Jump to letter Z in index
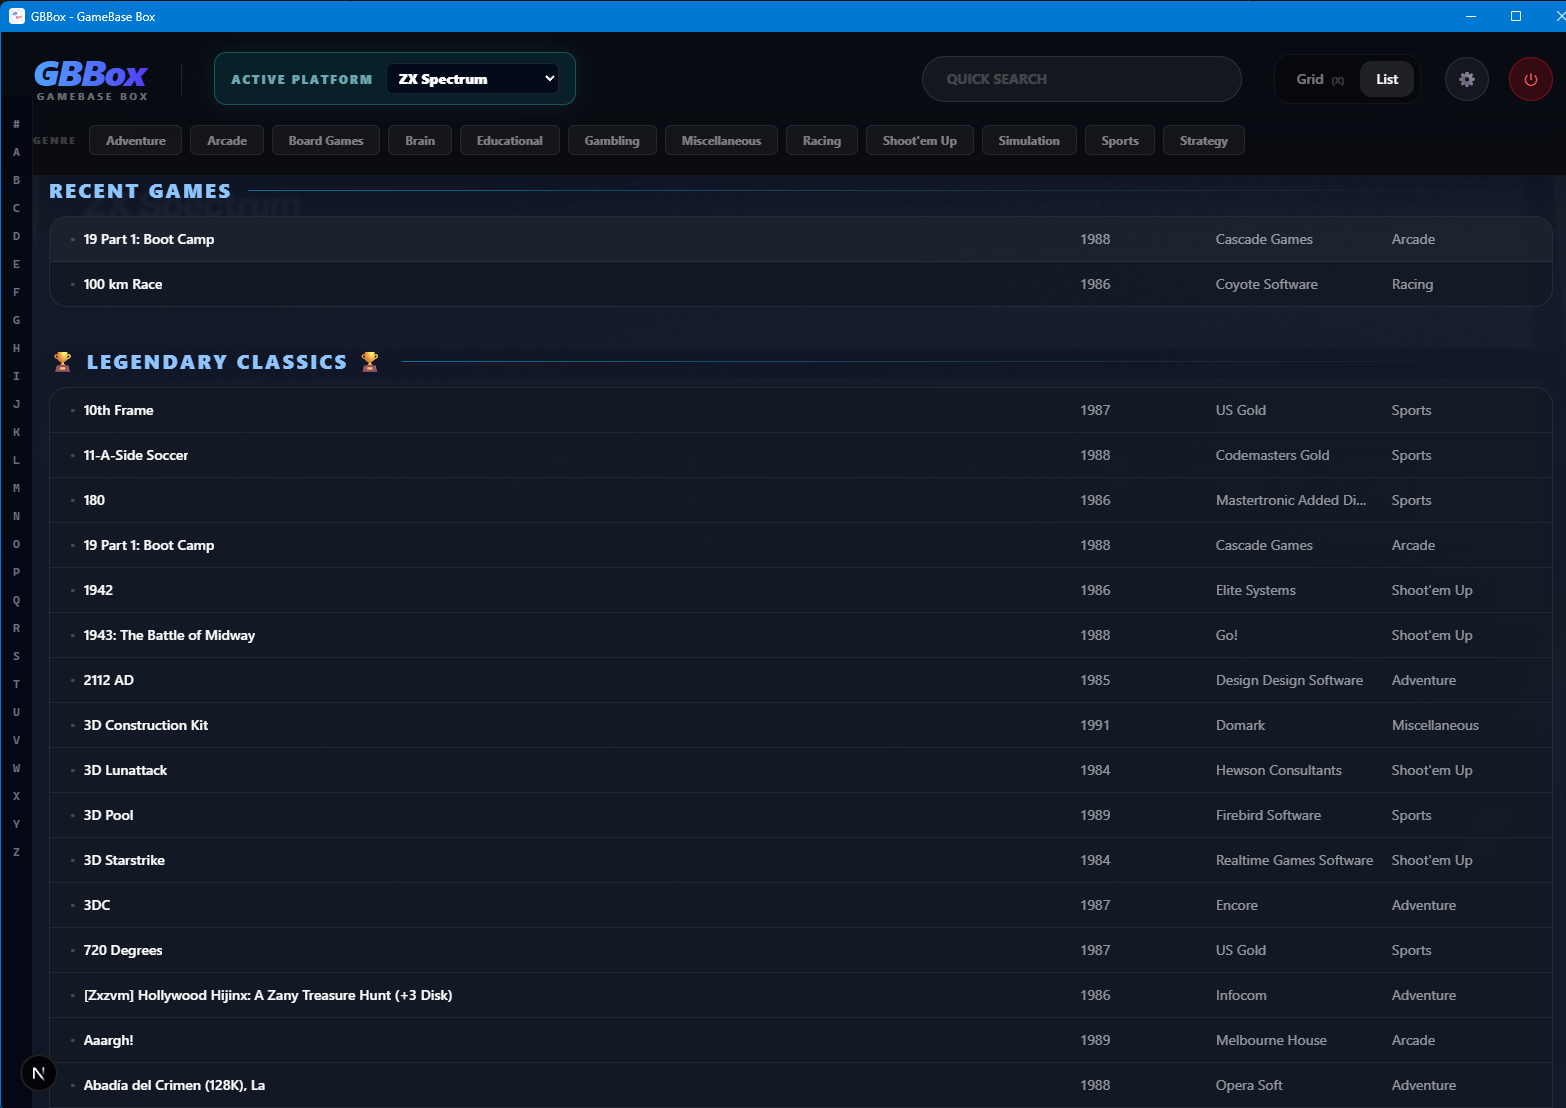 click(16, 852)
